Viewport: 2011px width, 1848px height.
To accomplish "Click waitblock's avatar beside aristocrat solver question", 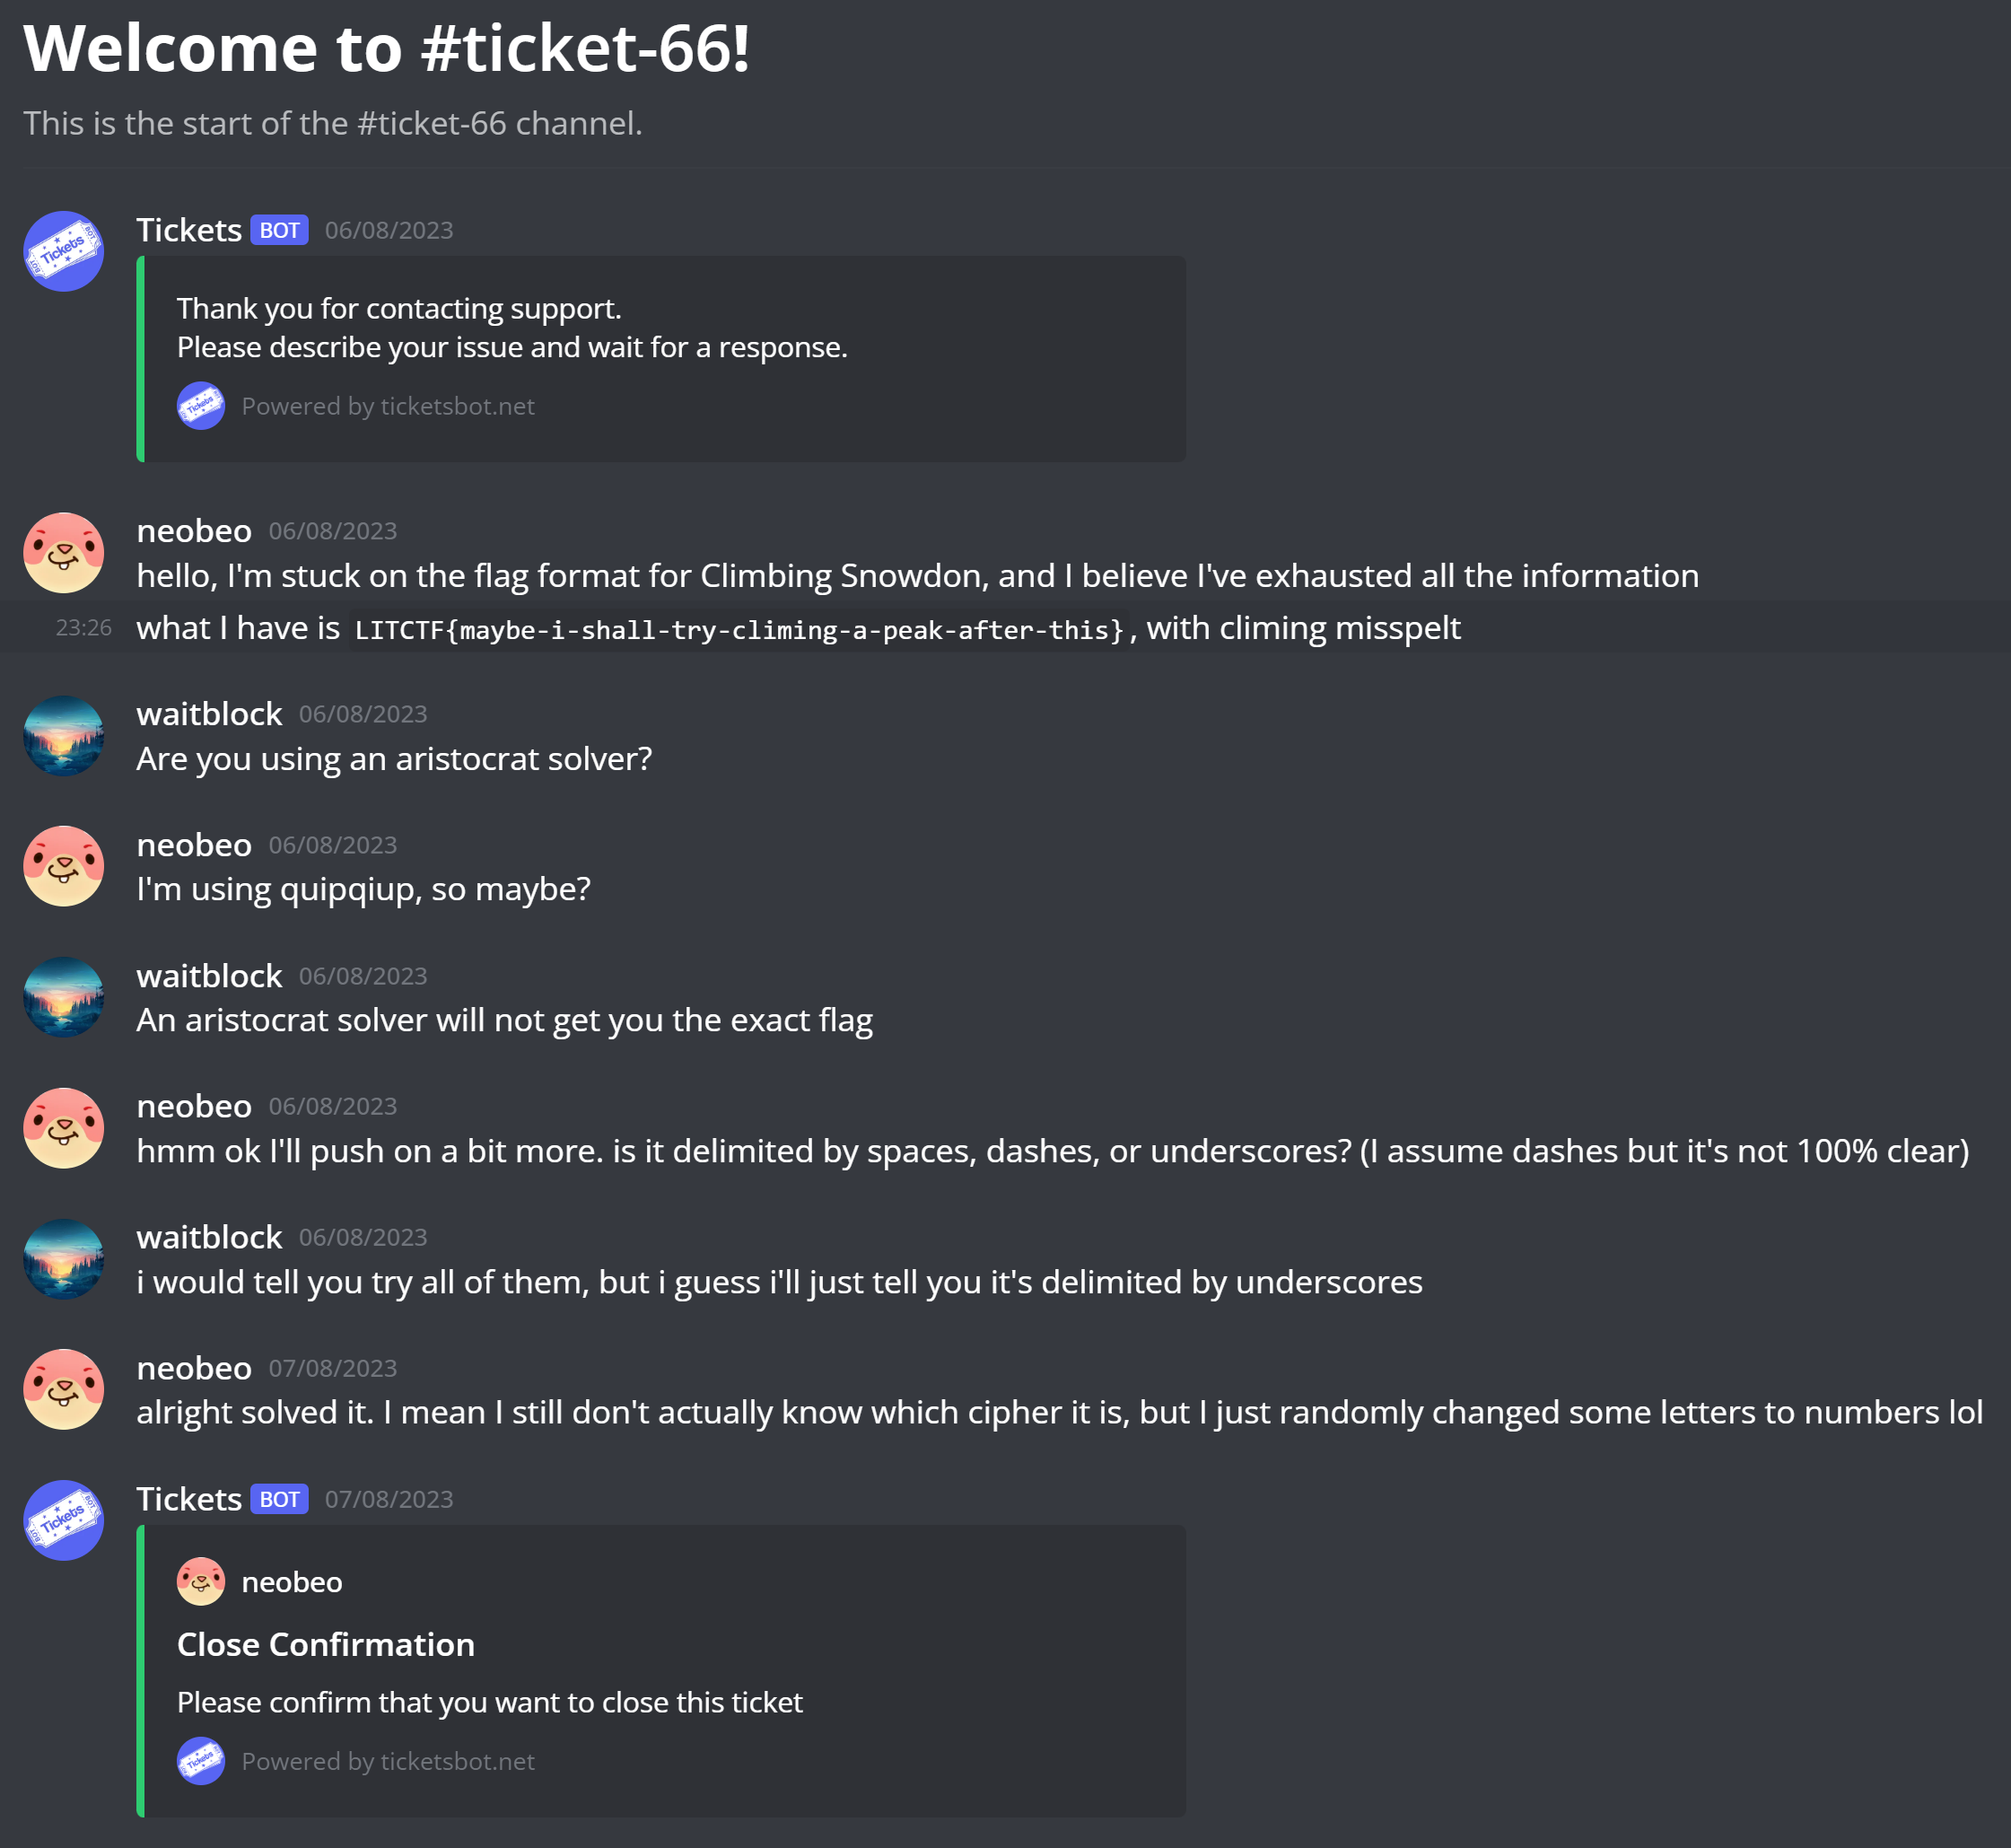I will [x=64, y=736].
